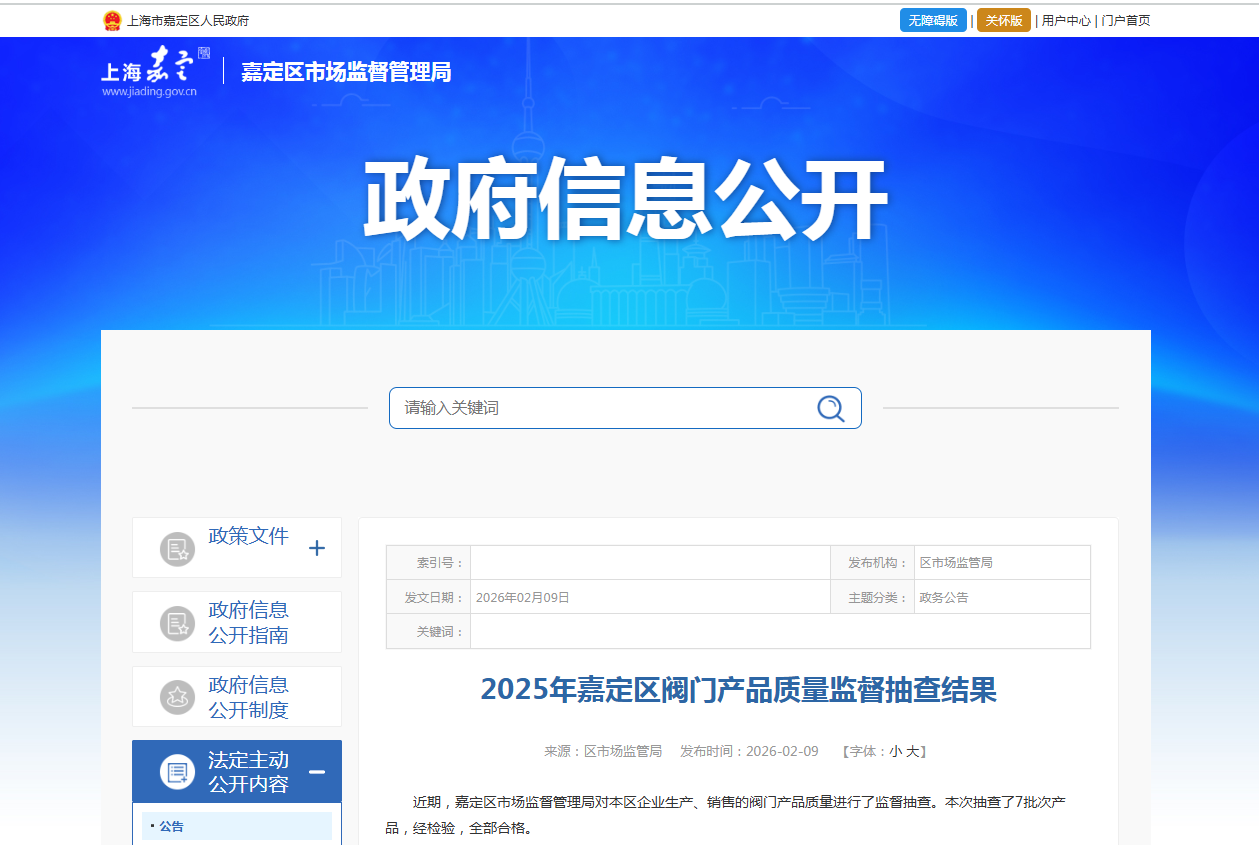Click the 政府信息公开指南 document icon
The height and width of the screenshot is (845, 1259).
pos(177,621)
